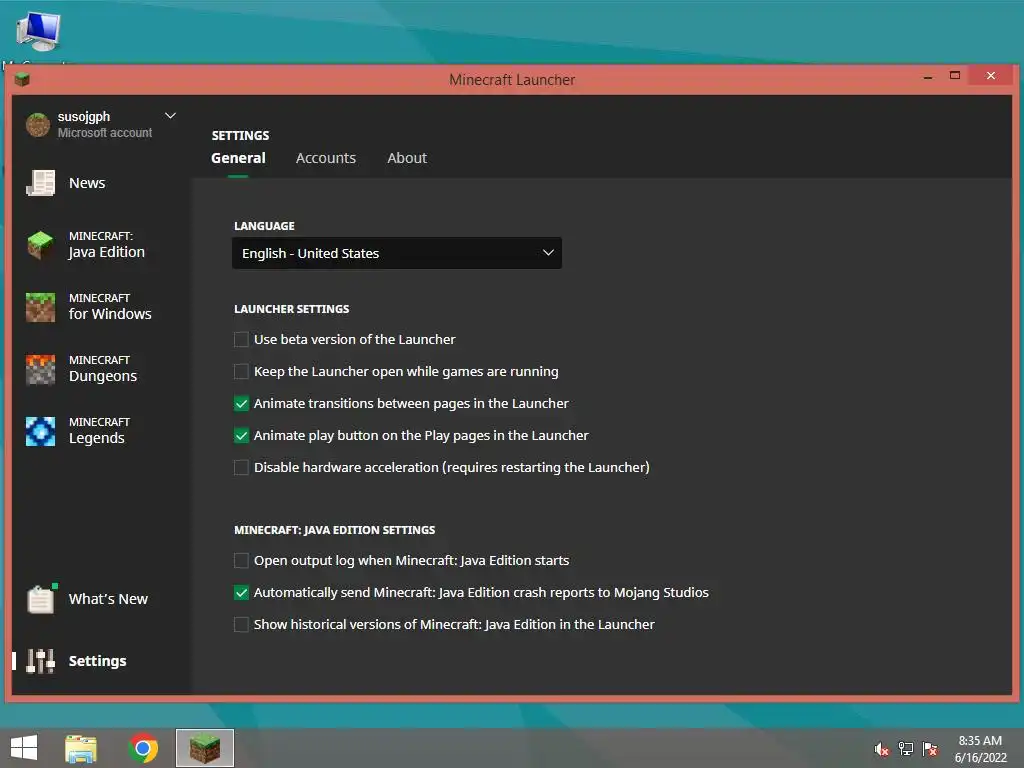Enable Use beta version of the Launcher

tap(241, 340)
